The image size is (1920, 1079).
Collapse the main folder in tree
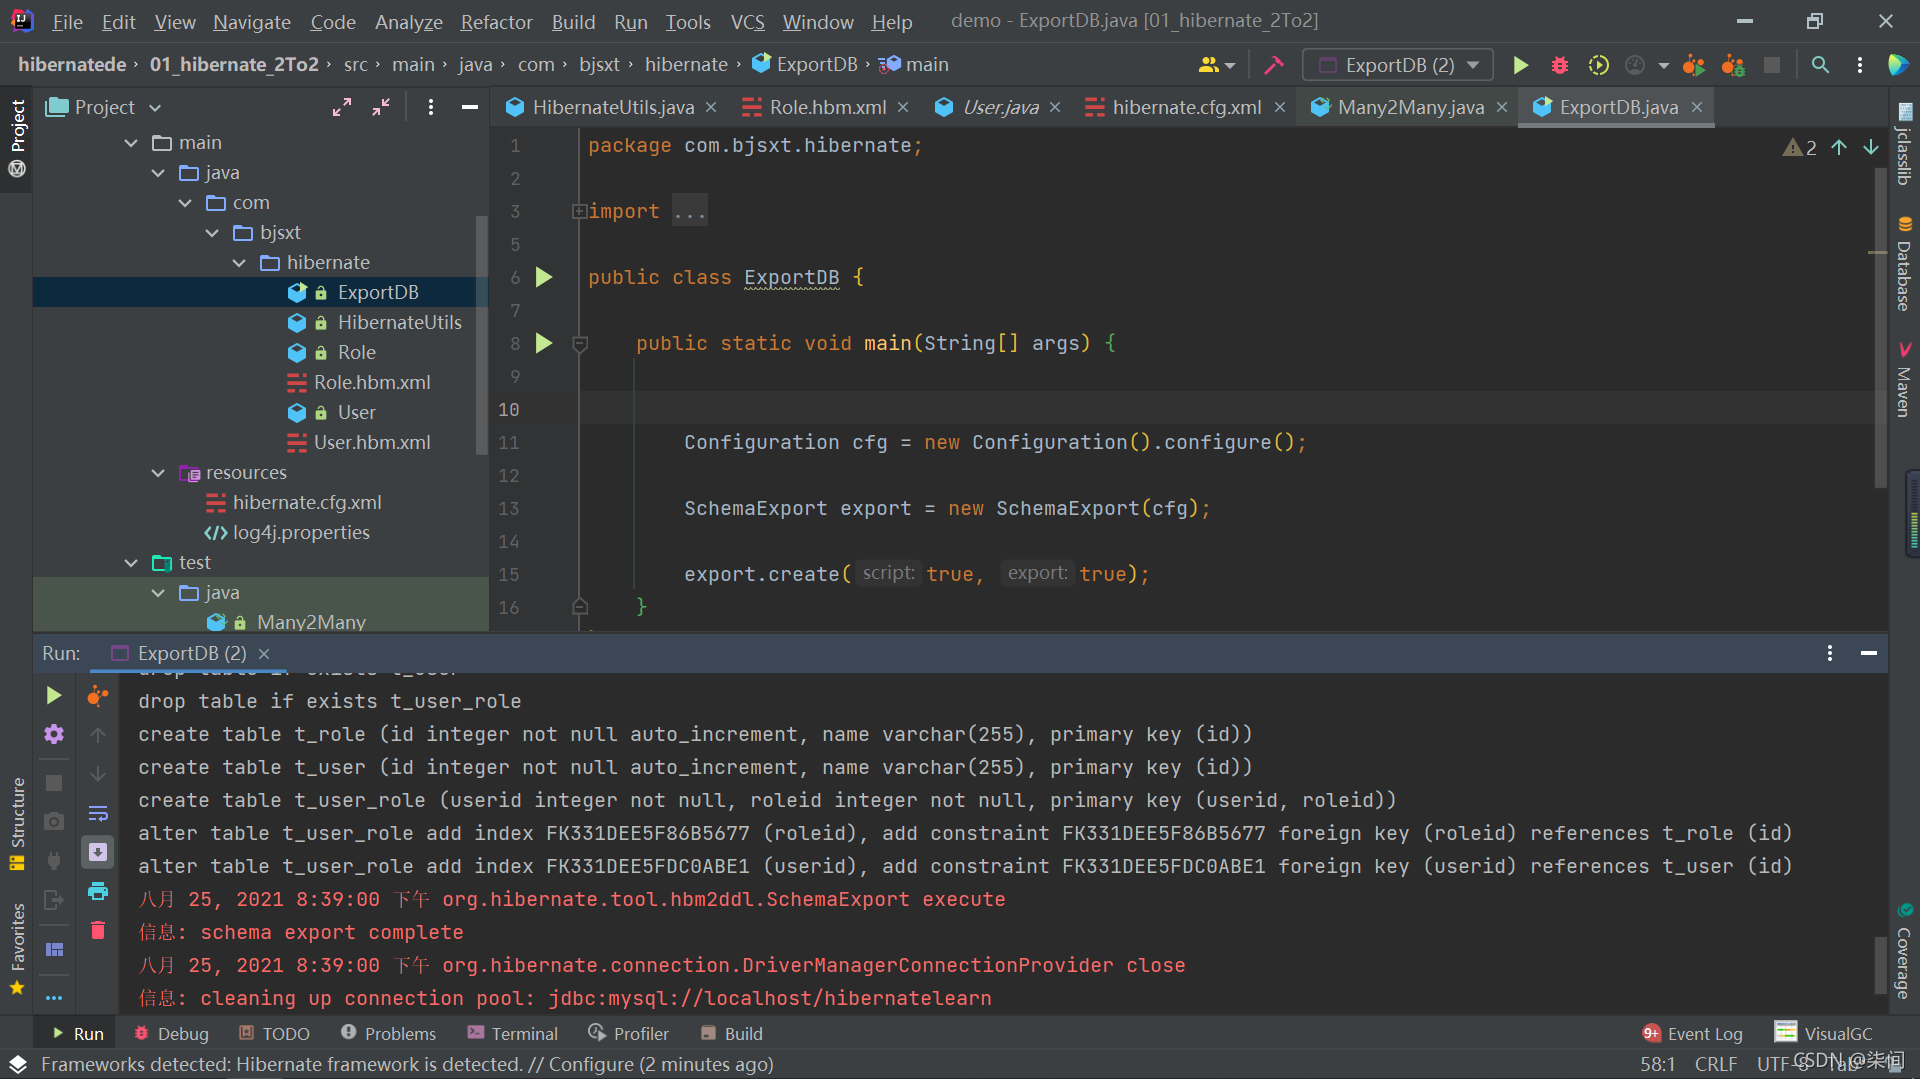131,143
